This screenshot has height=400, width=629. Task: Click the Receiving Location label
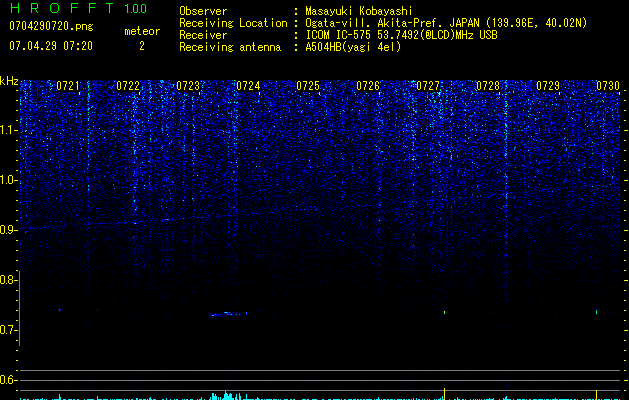(233, 23)
